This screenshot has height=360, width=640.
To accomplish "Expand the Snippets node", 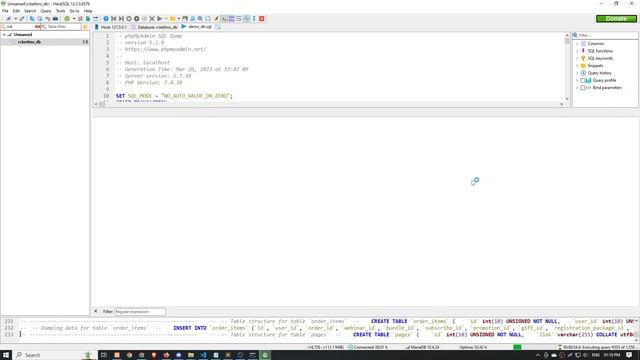I will click(577, 66).
